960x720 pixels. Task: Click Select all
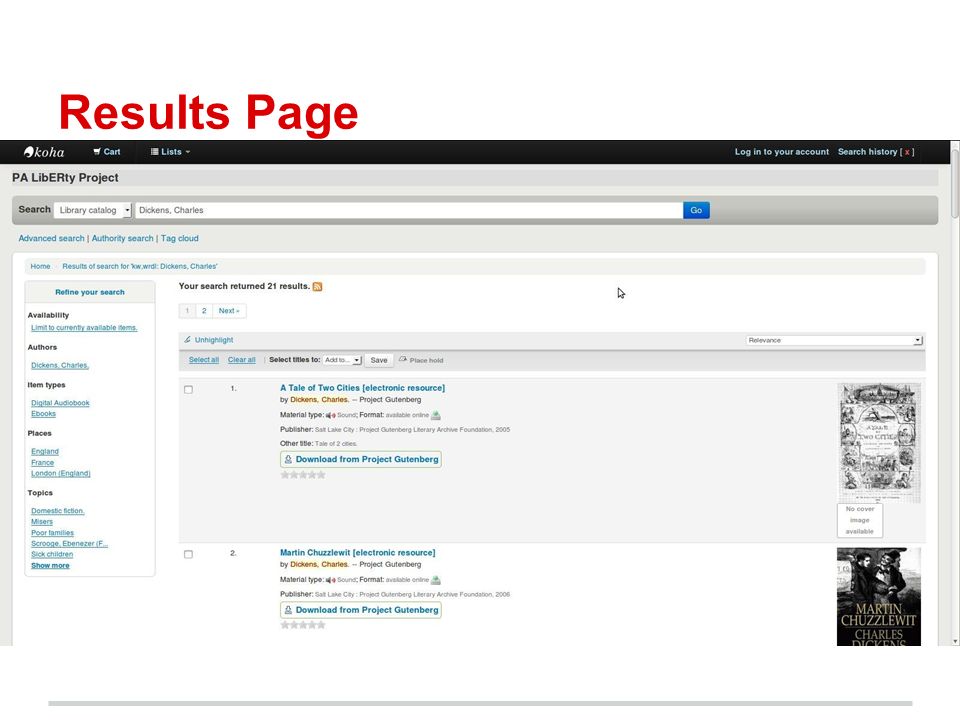(203, 360)
